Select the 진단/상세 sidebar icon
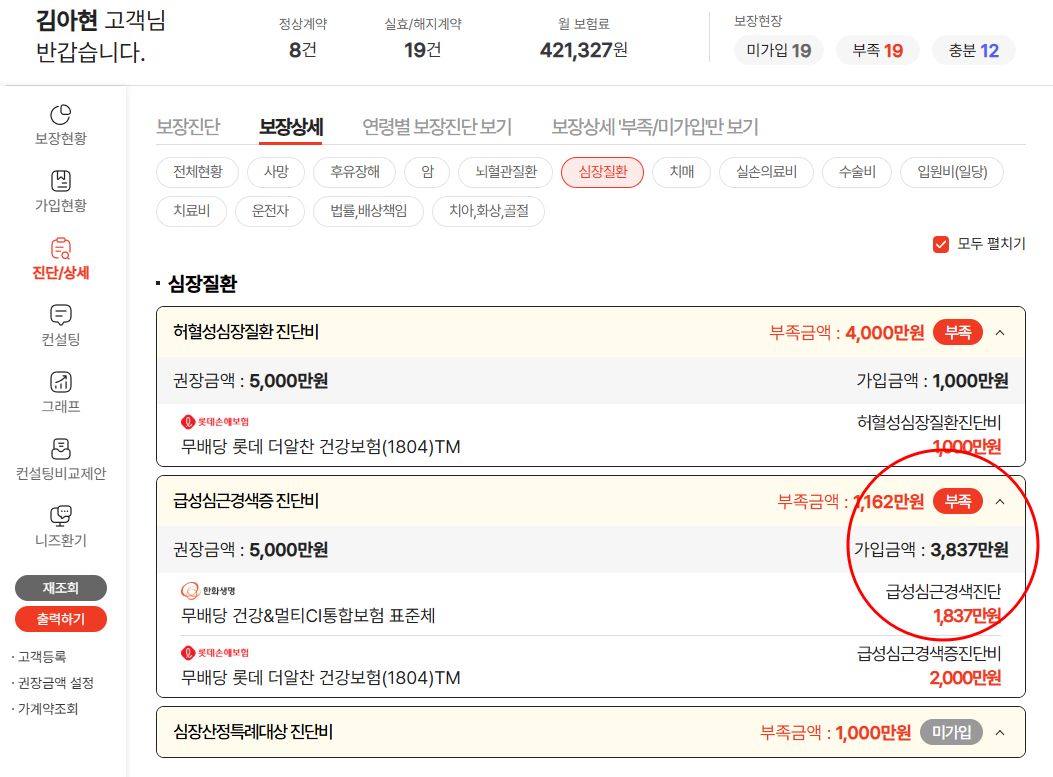This screenshot has height=777, width=1053. coord(61,248)
